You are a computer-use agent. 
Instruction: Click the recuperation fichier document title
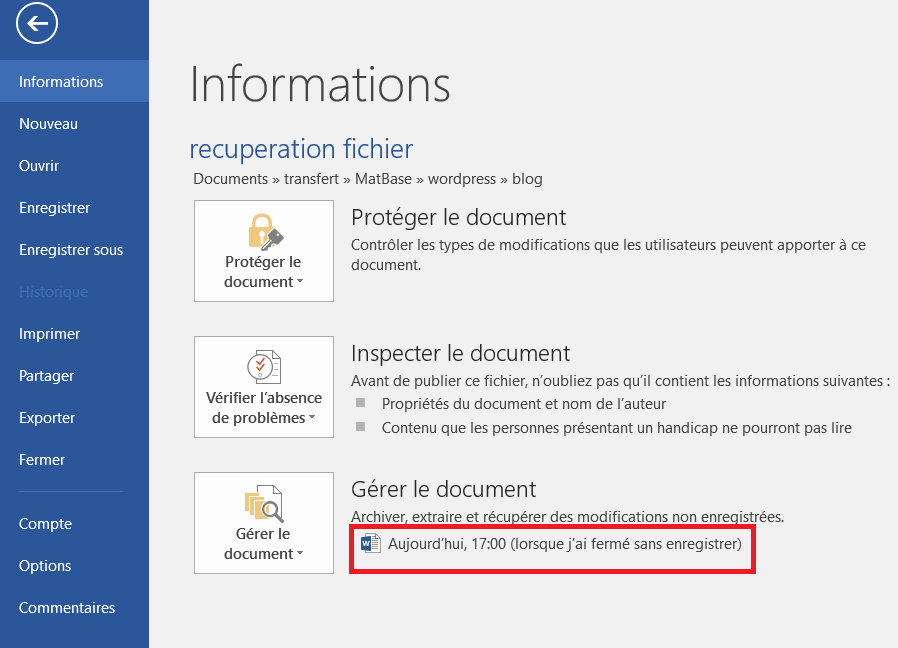(301, 149)
